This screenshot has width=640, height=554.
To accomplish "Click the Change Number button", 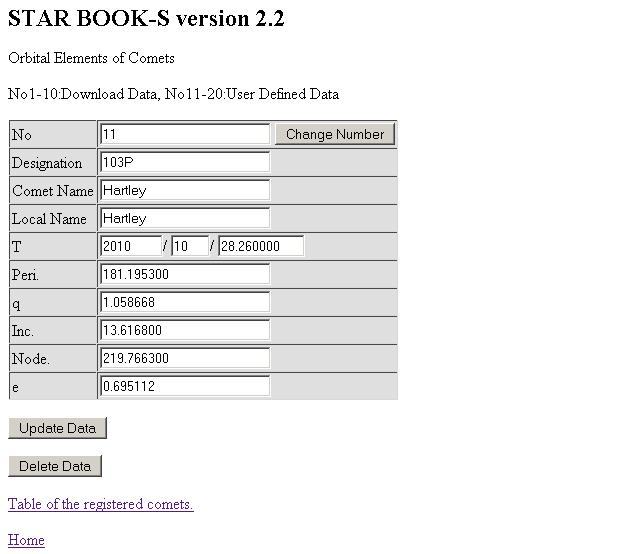I will pyautogui.click(x=335, y=134).
